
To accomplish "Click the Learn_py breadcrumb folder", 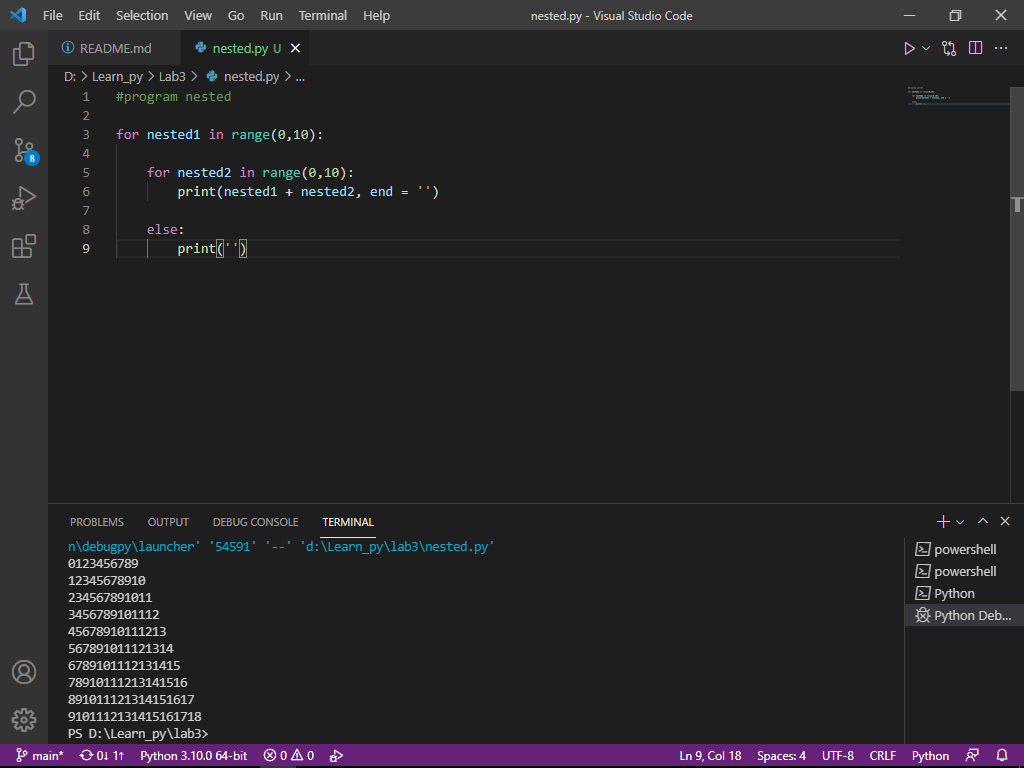I will tap(118, 76).
